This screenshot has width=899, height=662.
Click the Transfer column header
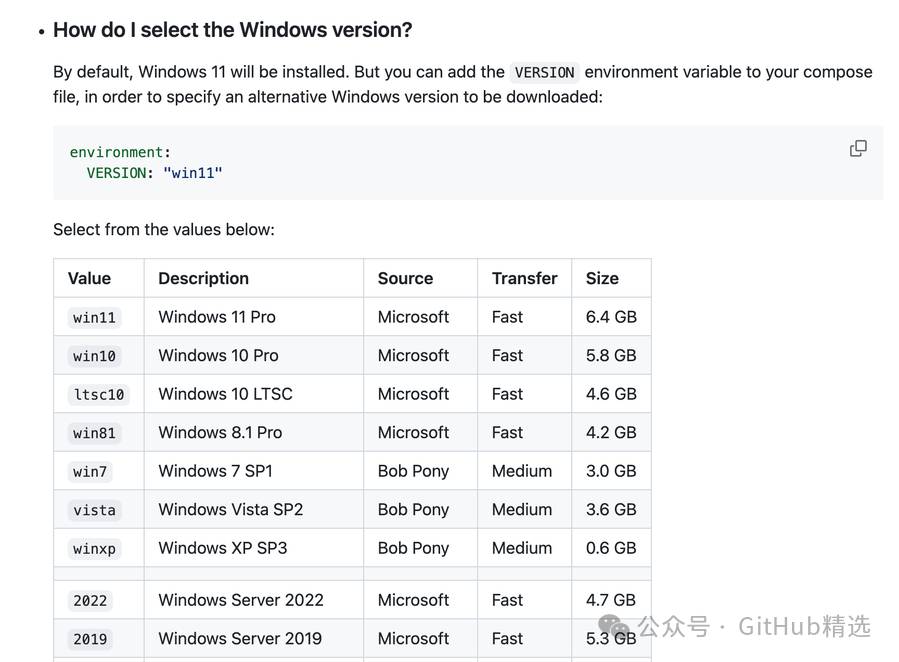click(525, 278)
